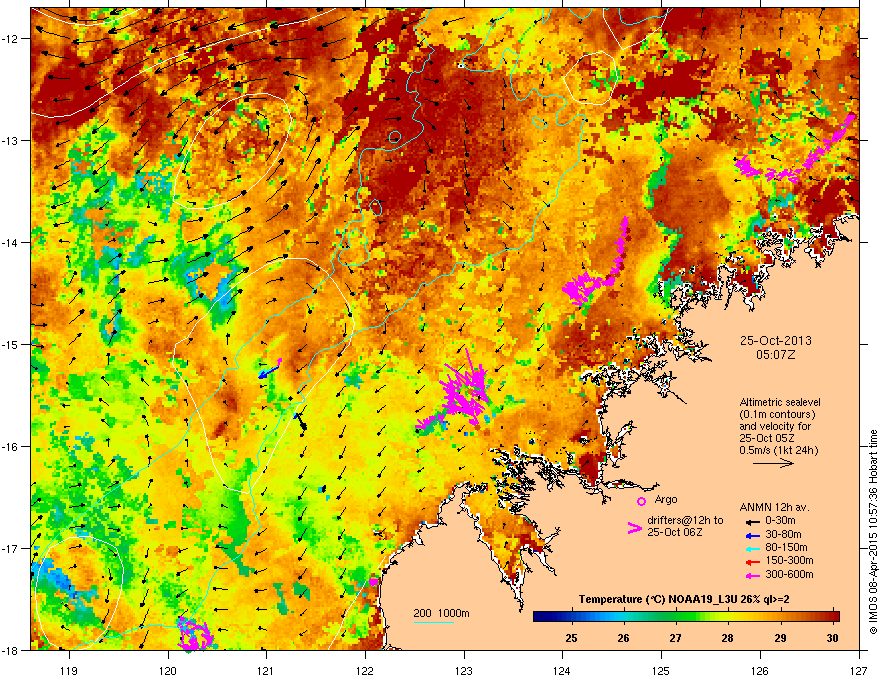Click the magenta Argo circle legend marker
This screenshot has height=680, width=880.
pos(641,501)
